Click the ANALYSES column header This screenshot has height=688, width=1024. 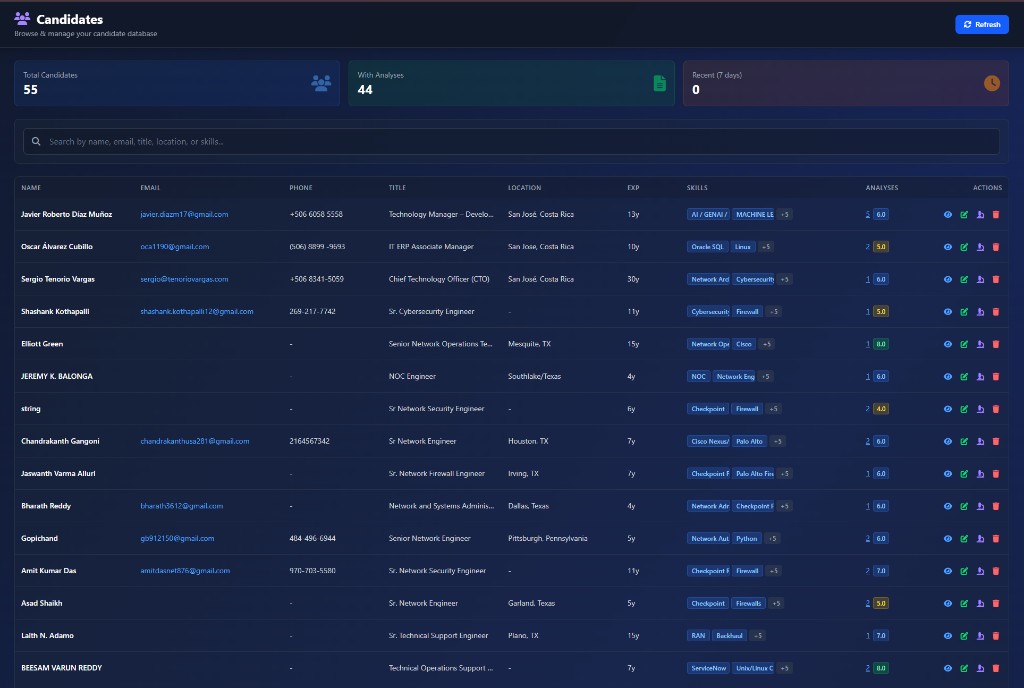[882, 188]
